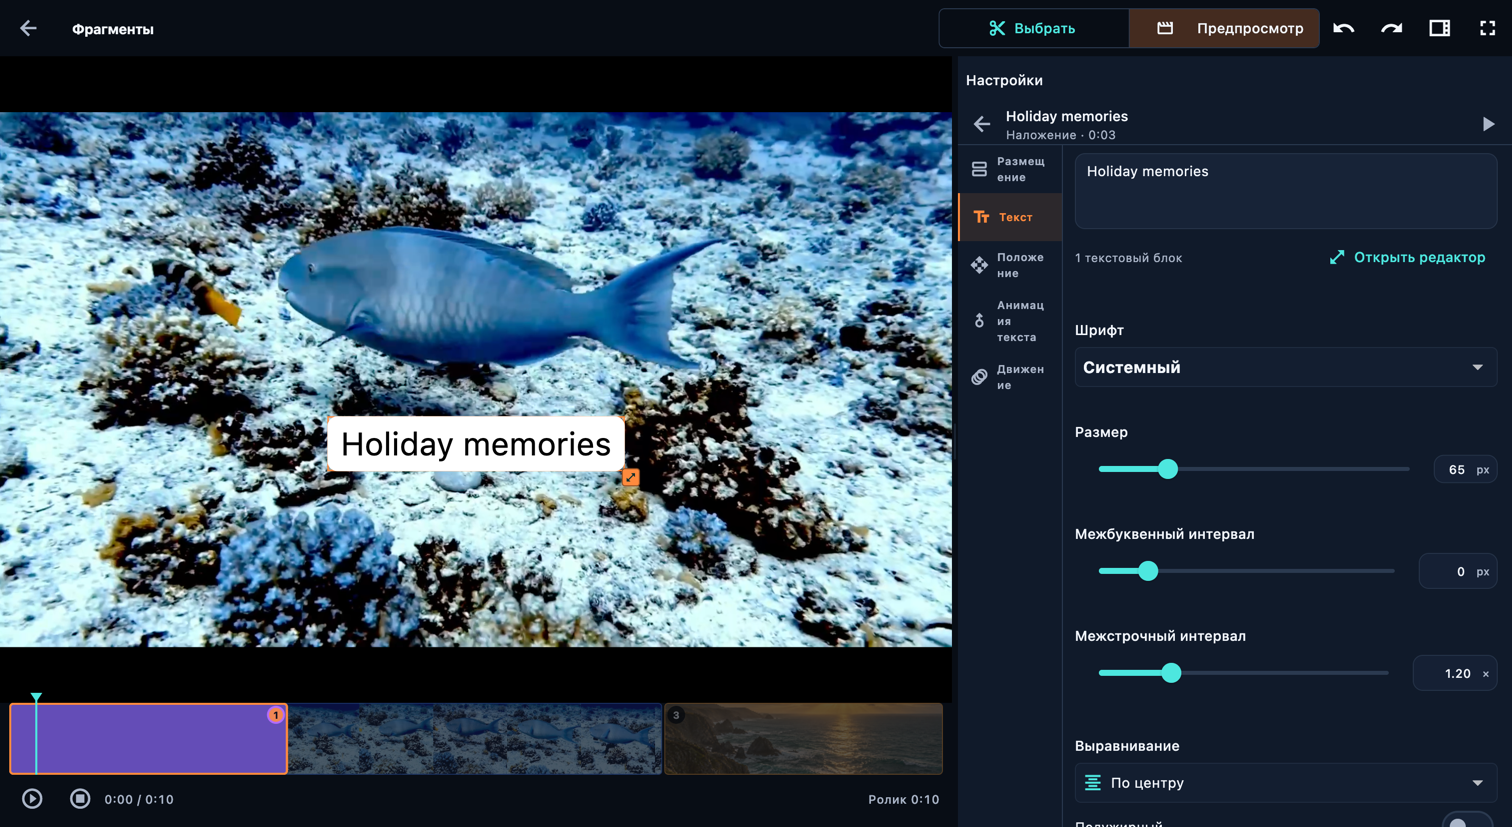Viewport: 1512px width, 827px height.
Task: Toggle the side panel layout
Action: (1439, 28)
